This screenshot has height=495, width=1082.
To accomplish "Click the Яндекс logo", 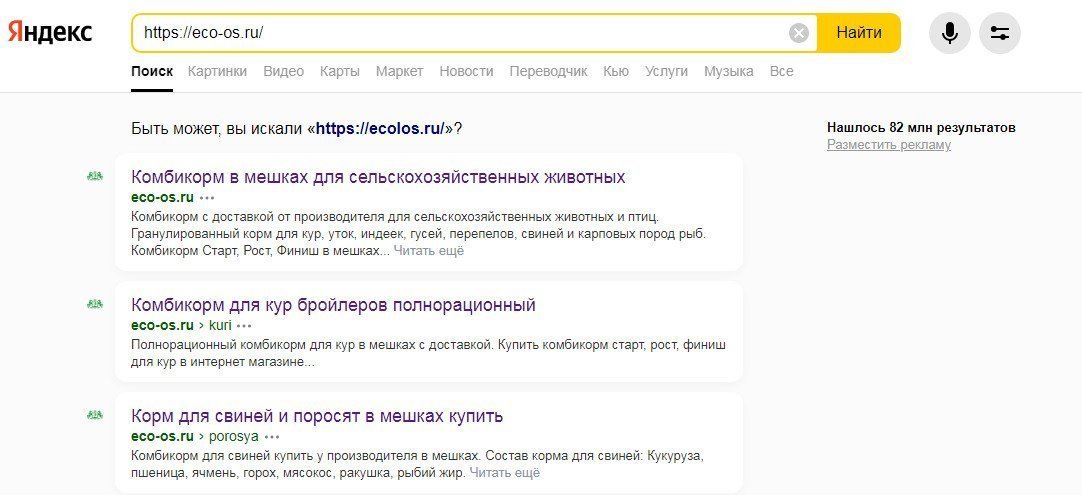I will tap(50, 32).
